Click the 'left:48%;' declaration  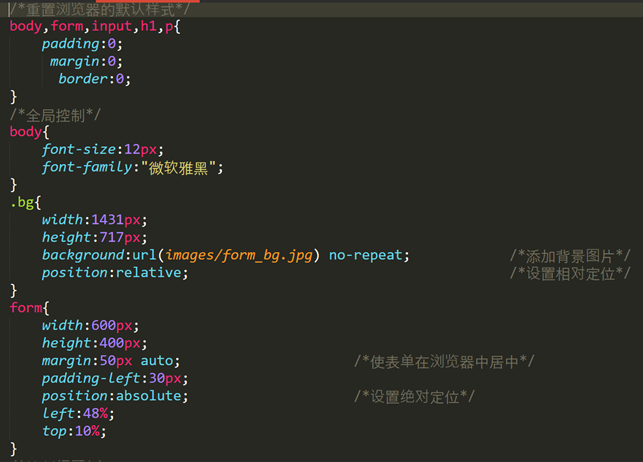point(78,414)
